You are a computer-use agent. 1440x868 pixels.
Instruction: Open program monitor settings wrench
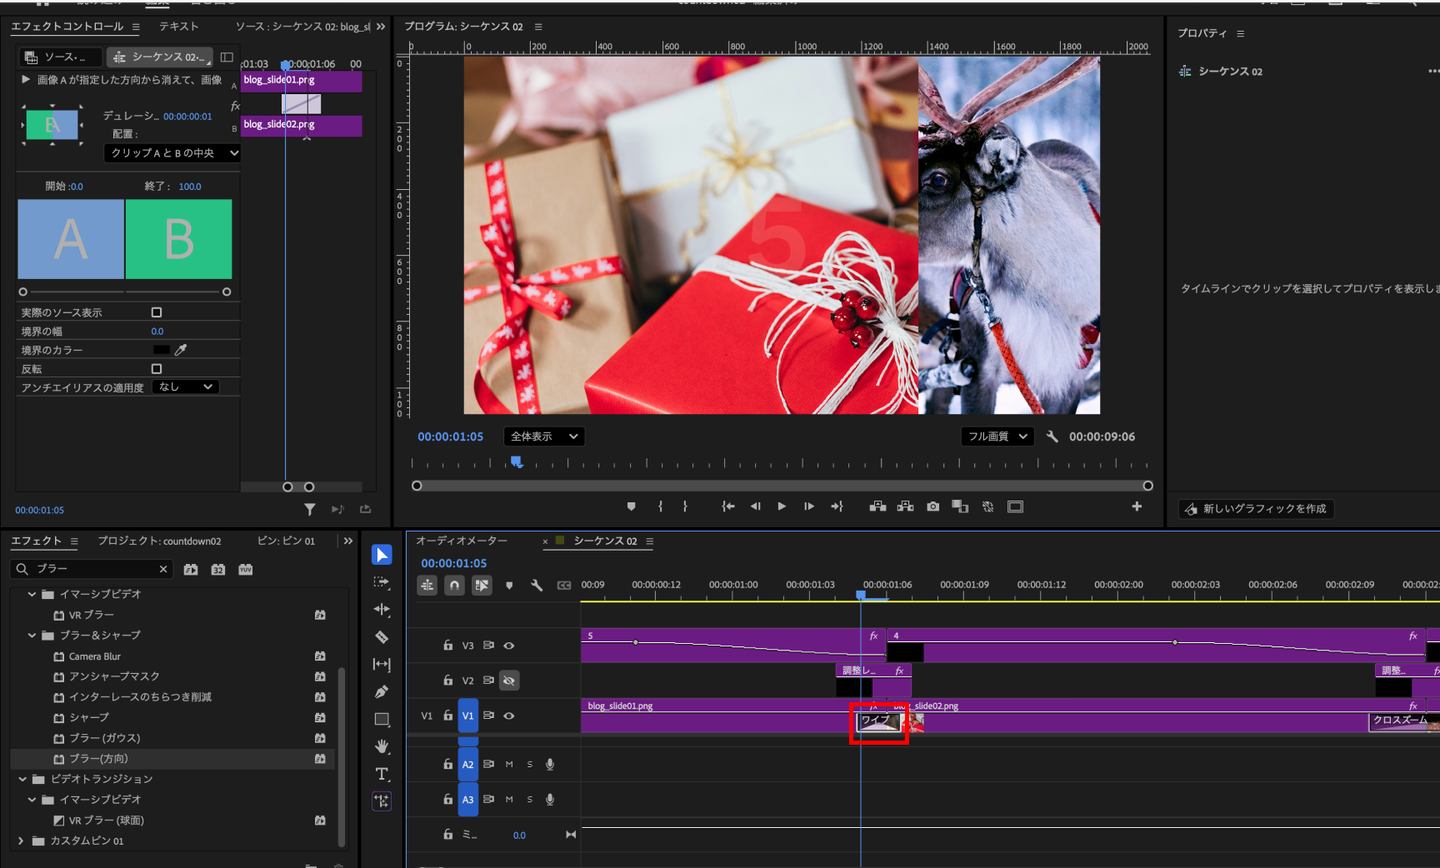point(1052,437)
